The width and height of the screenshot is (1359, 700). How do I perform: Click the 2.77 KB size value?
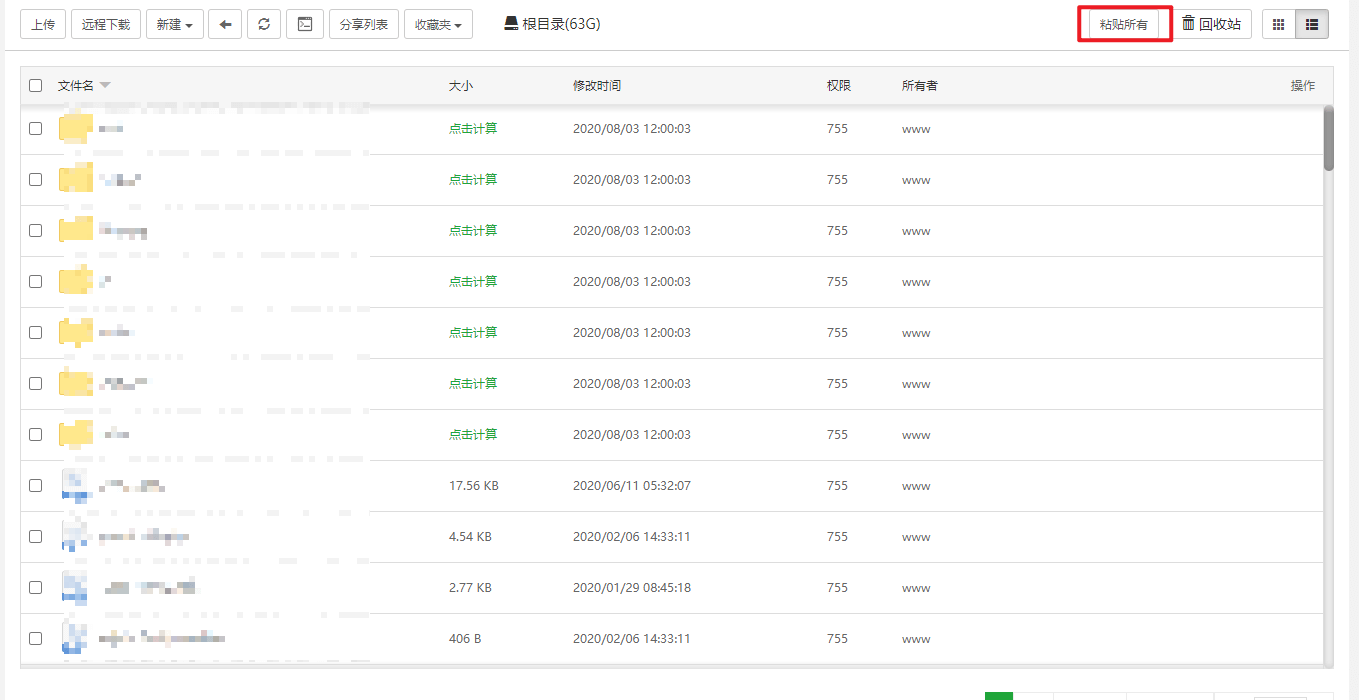point(470,588)
